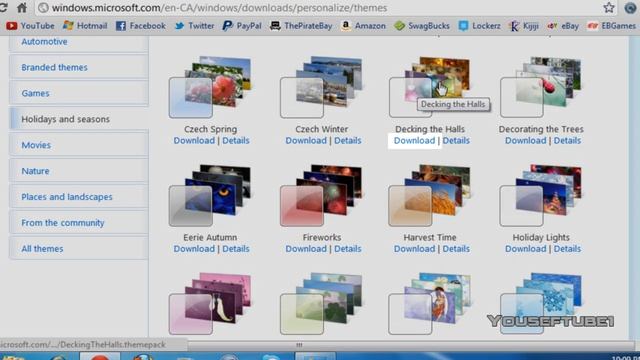Open the Lockerz bookmark
The height and width of the screenshot is (360, 640).
pos(479,26)
